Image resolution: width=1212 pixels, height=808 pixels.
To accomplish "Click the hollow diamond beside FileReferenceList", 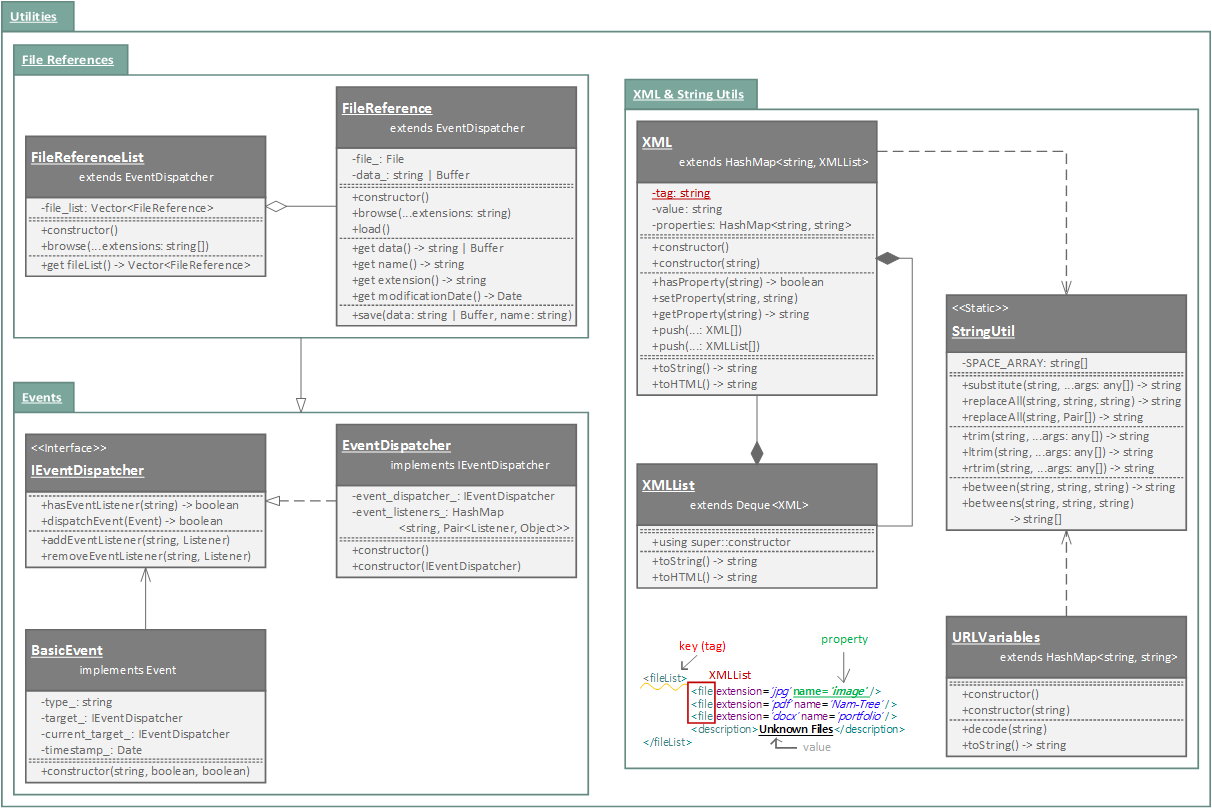I will [x=277, y=207].
